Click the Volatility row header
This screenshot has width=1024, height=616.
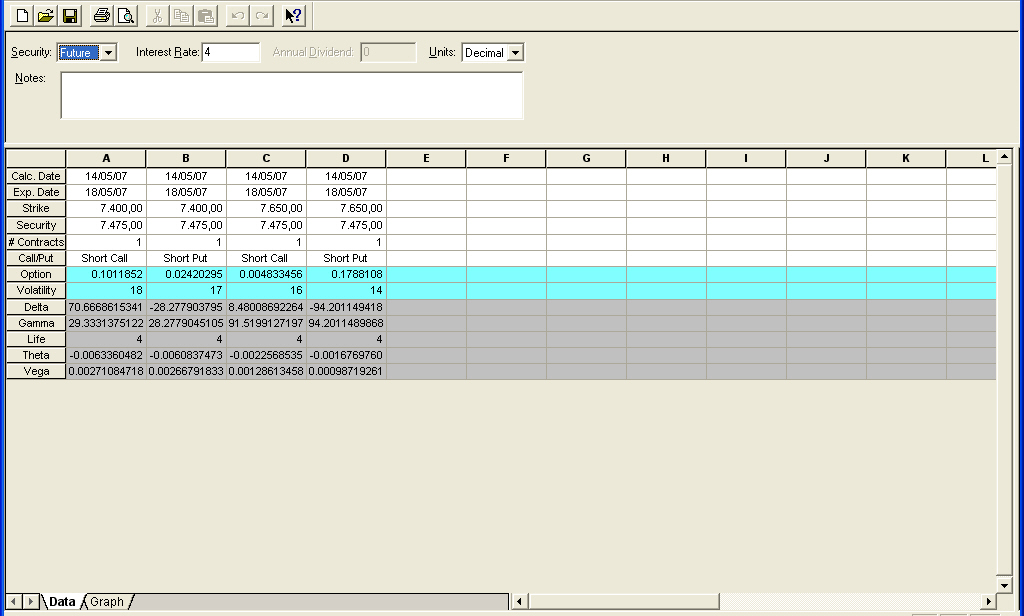[x=36, y=290]
